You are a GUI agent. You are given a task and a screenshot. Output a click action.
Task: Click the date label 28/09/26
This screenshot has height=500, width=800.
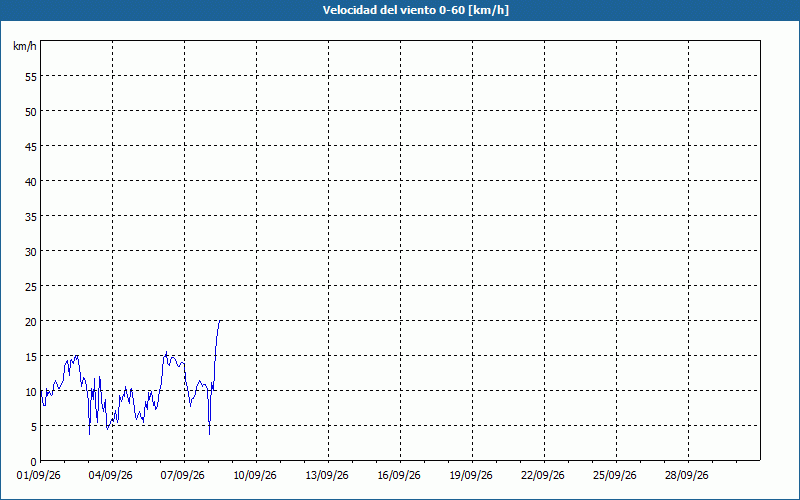pos(687,476)
